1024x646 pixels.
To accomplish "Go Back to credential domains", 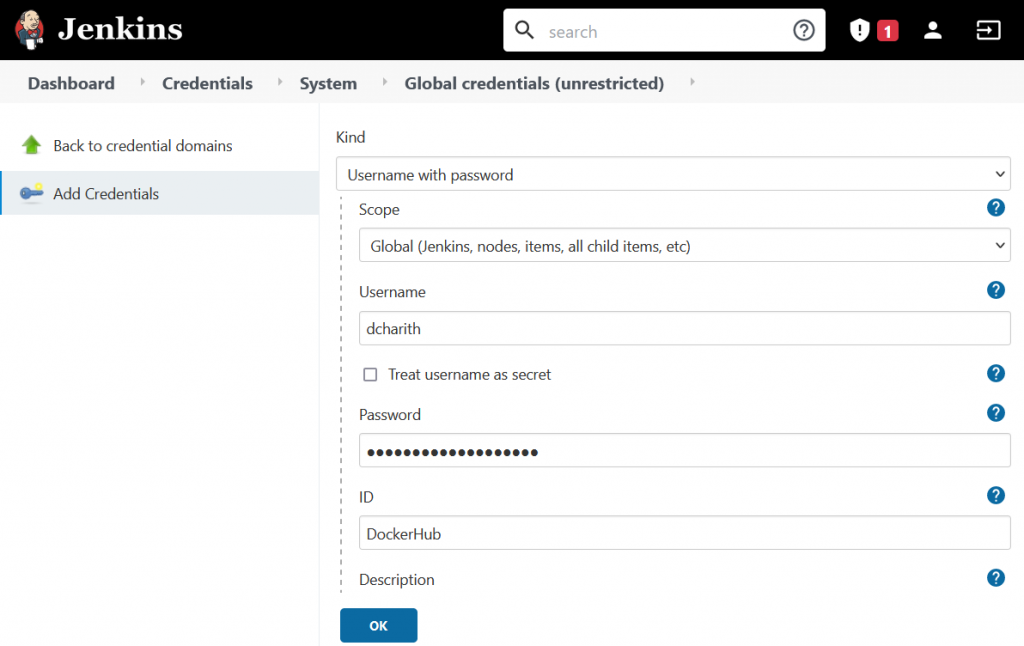I will point(143,146).
